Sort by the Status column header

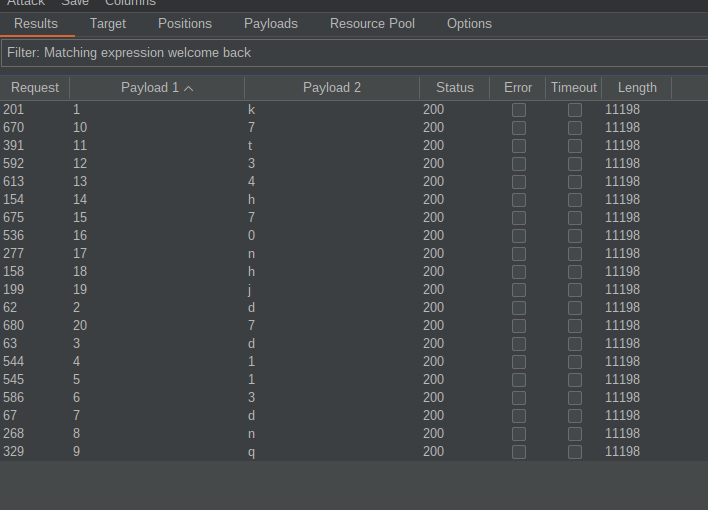pyautogui.click(x=455, y=88)
